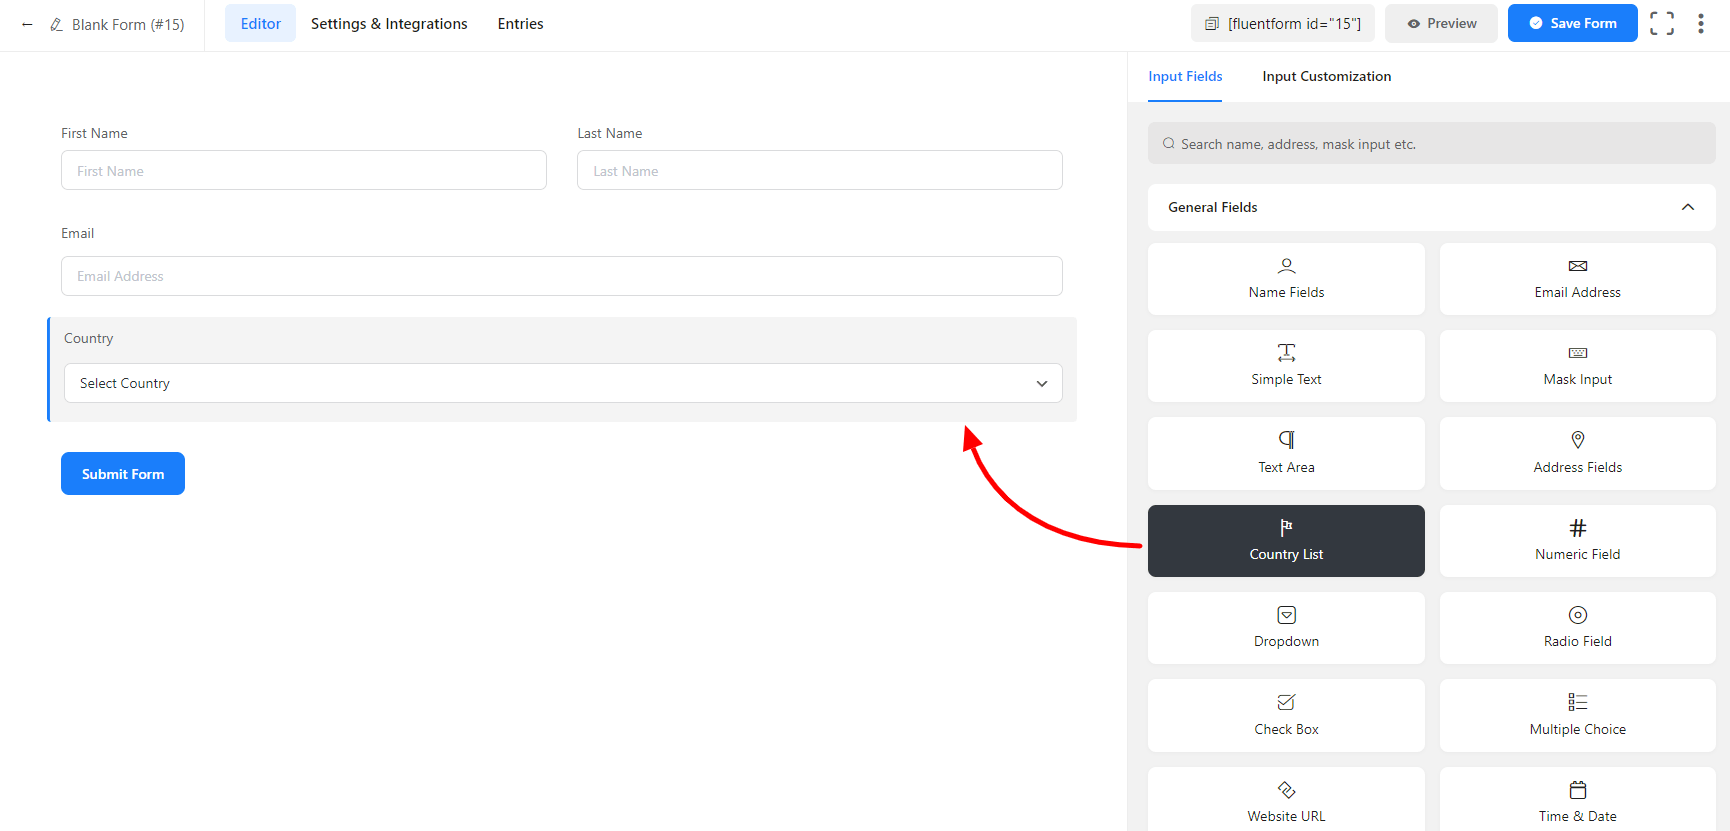Viewport: 1730px width, 831px height.
Task: Add the Name Fields element
Action: [1285, 279]
